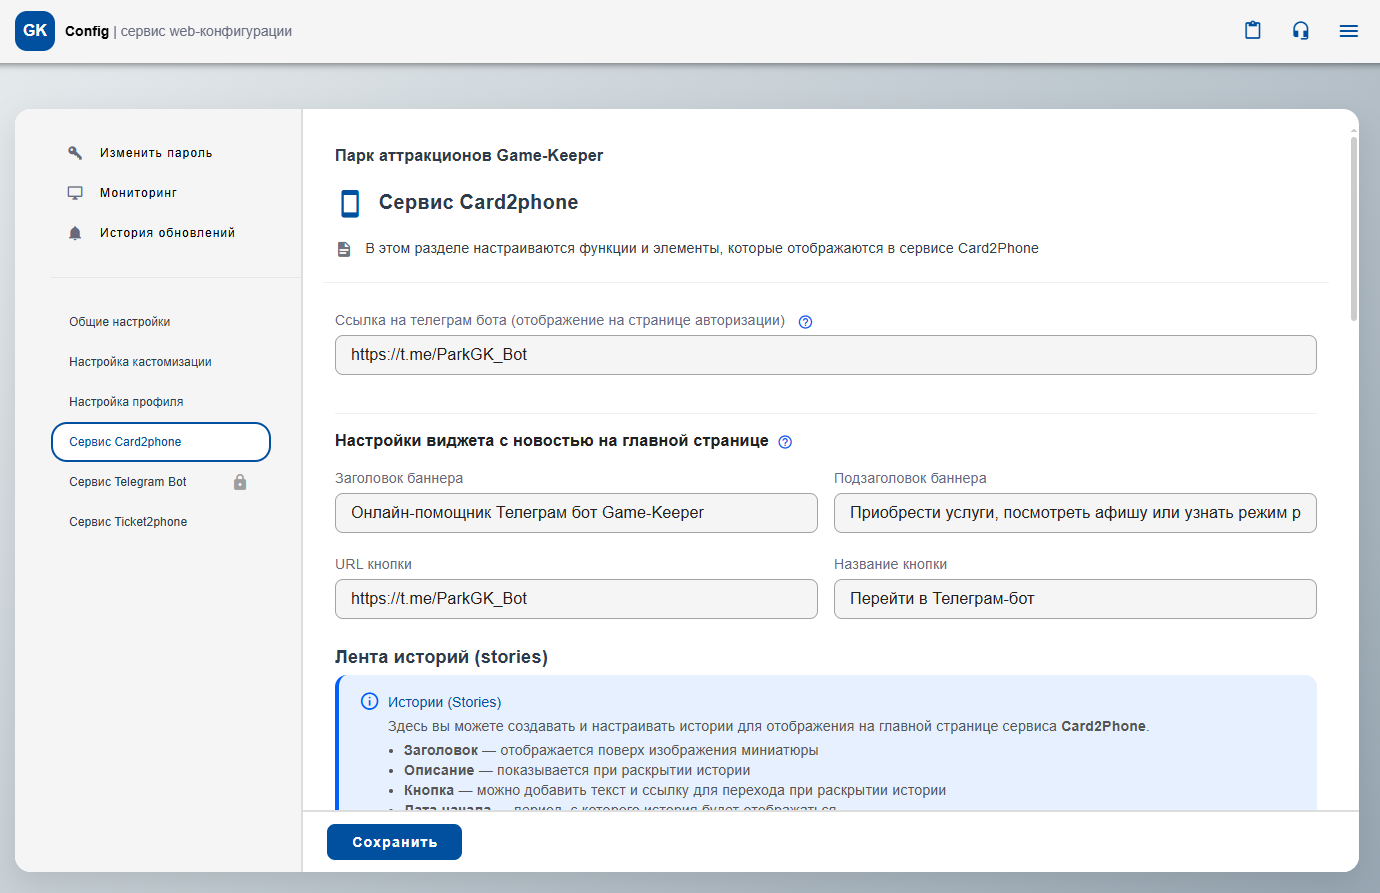Click the monitor icon for Мониторинг
Screen dimensions: 1380x893
coord(75,193)
